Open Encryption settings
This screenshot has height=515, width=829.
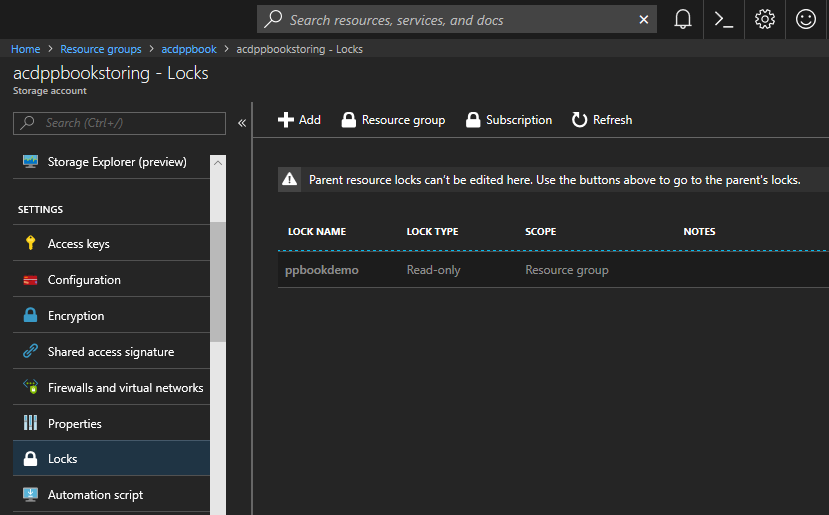[x=76, y=316]
